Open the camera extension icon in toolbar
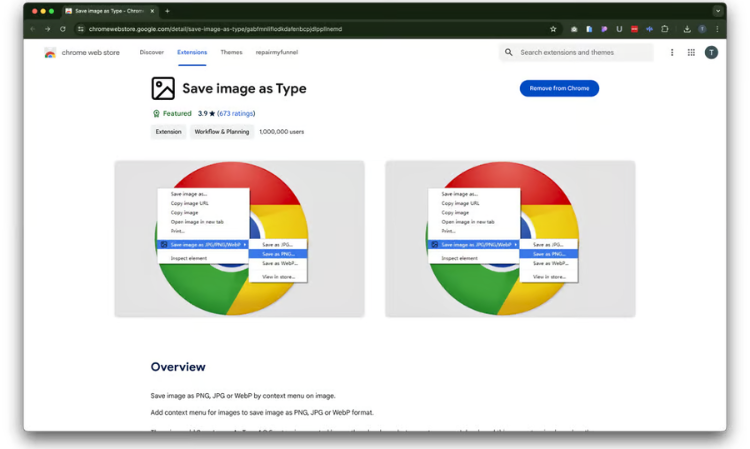The width and height of the screenshot is (750, 449). (574, 29)
